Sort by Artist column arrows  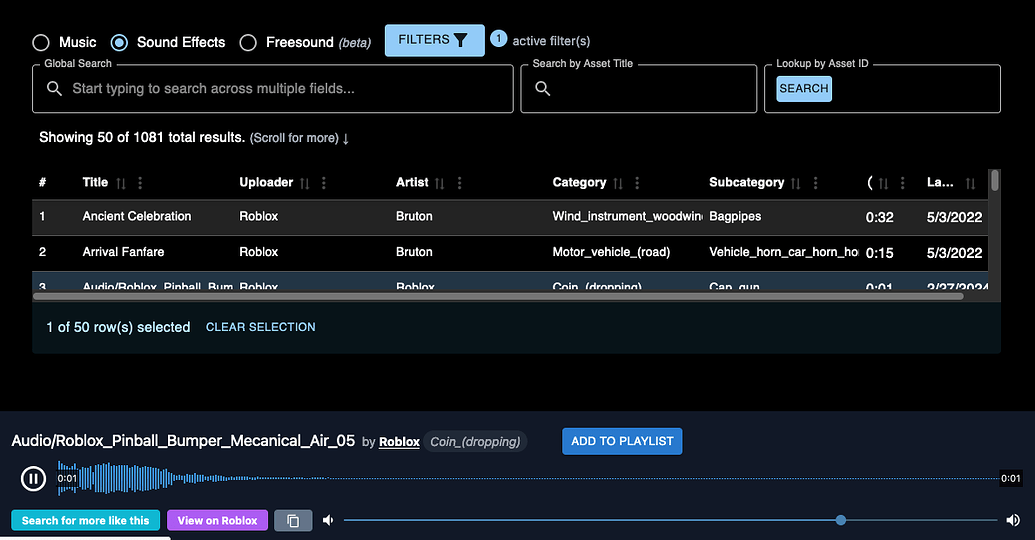(x=440, y=183)
